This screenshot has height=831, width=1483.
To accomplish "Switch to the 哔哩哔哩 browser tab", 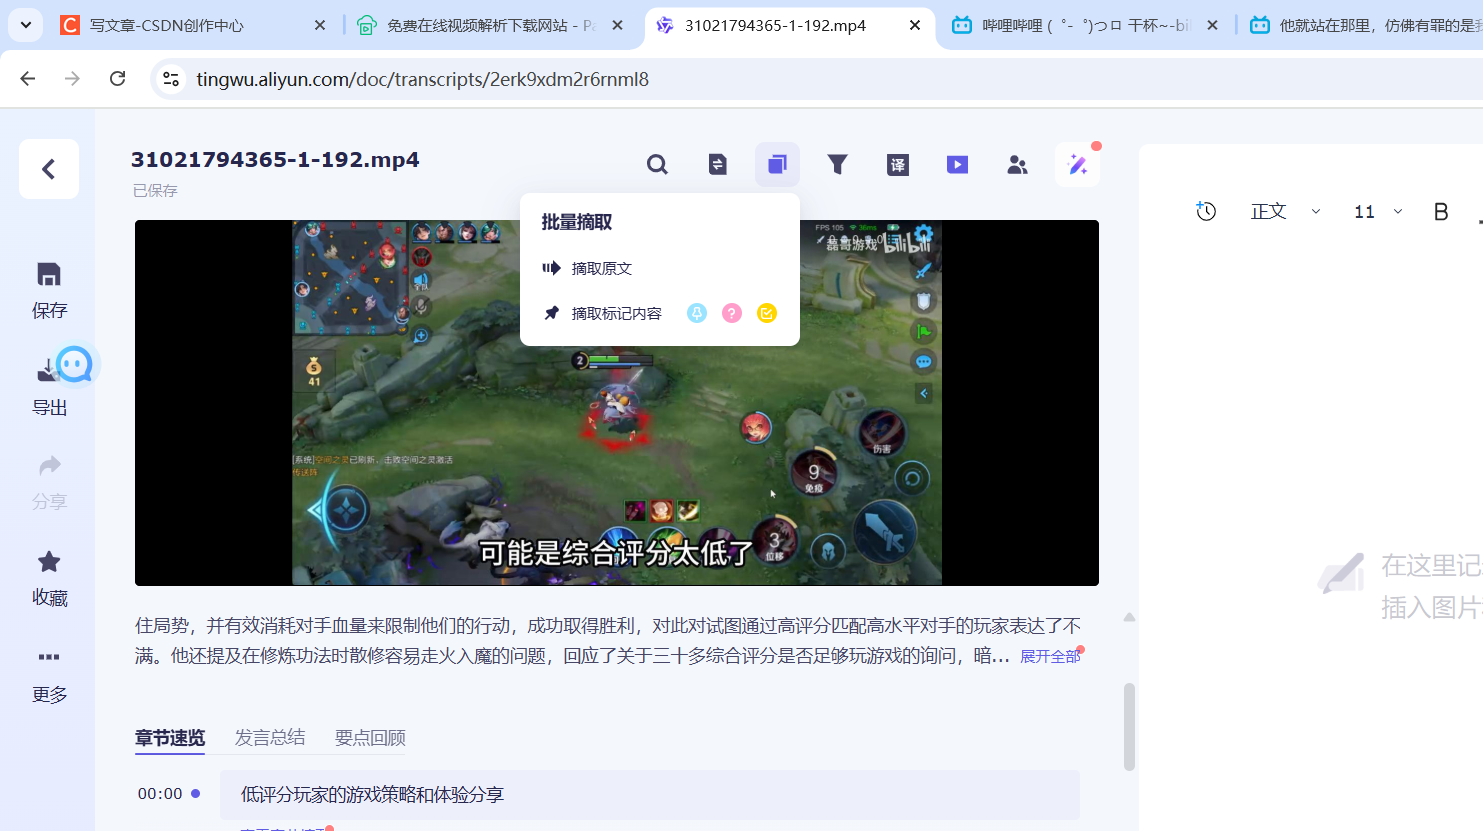I will click(x=1085, y=25).
